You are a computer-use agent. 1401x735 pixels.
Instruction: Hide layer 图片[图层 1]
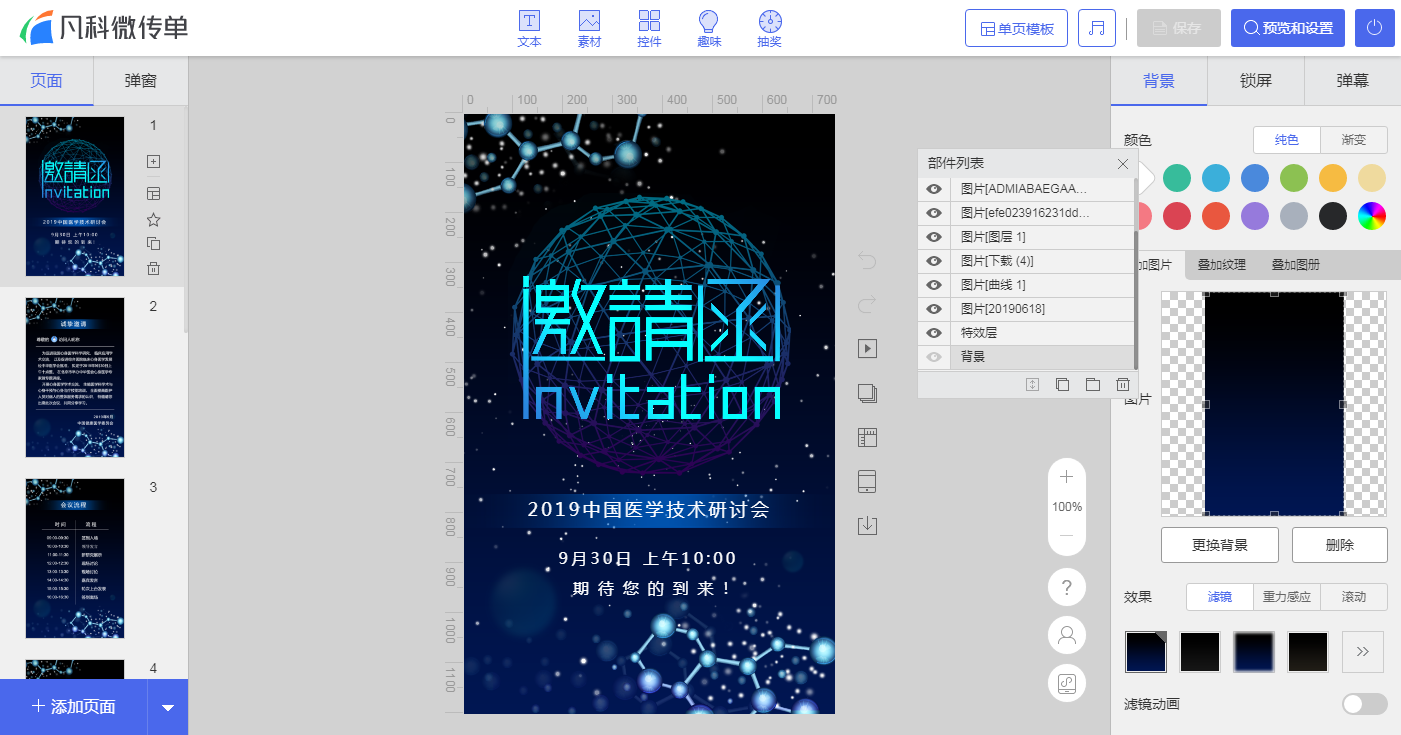pyautogui.click(x=934, y=236)
